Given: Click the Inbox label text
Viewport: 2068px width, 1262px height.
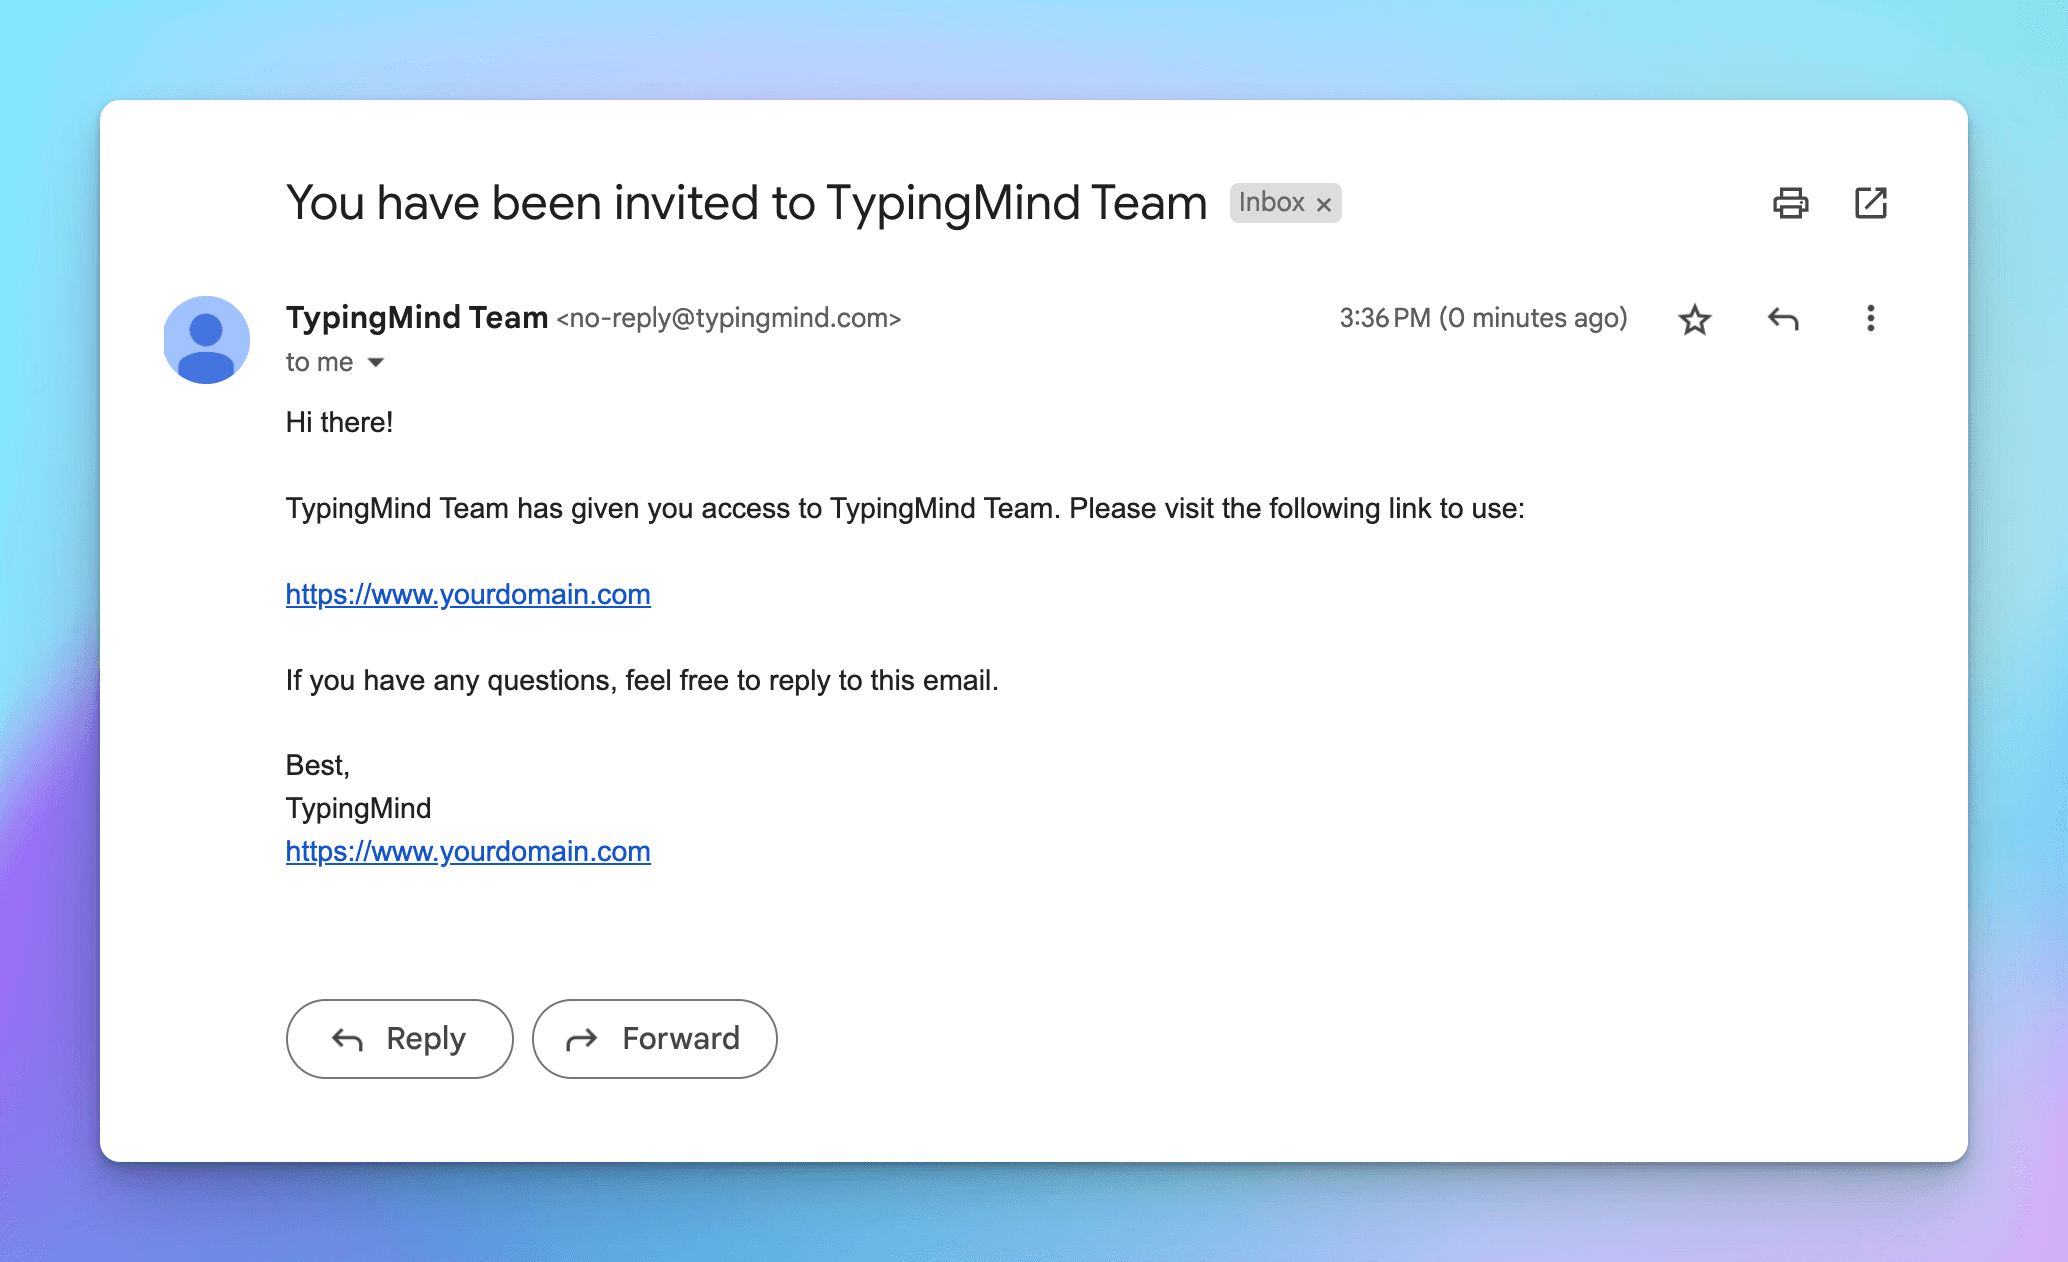Looking at the screenshot, I should tap(1271, 203).
